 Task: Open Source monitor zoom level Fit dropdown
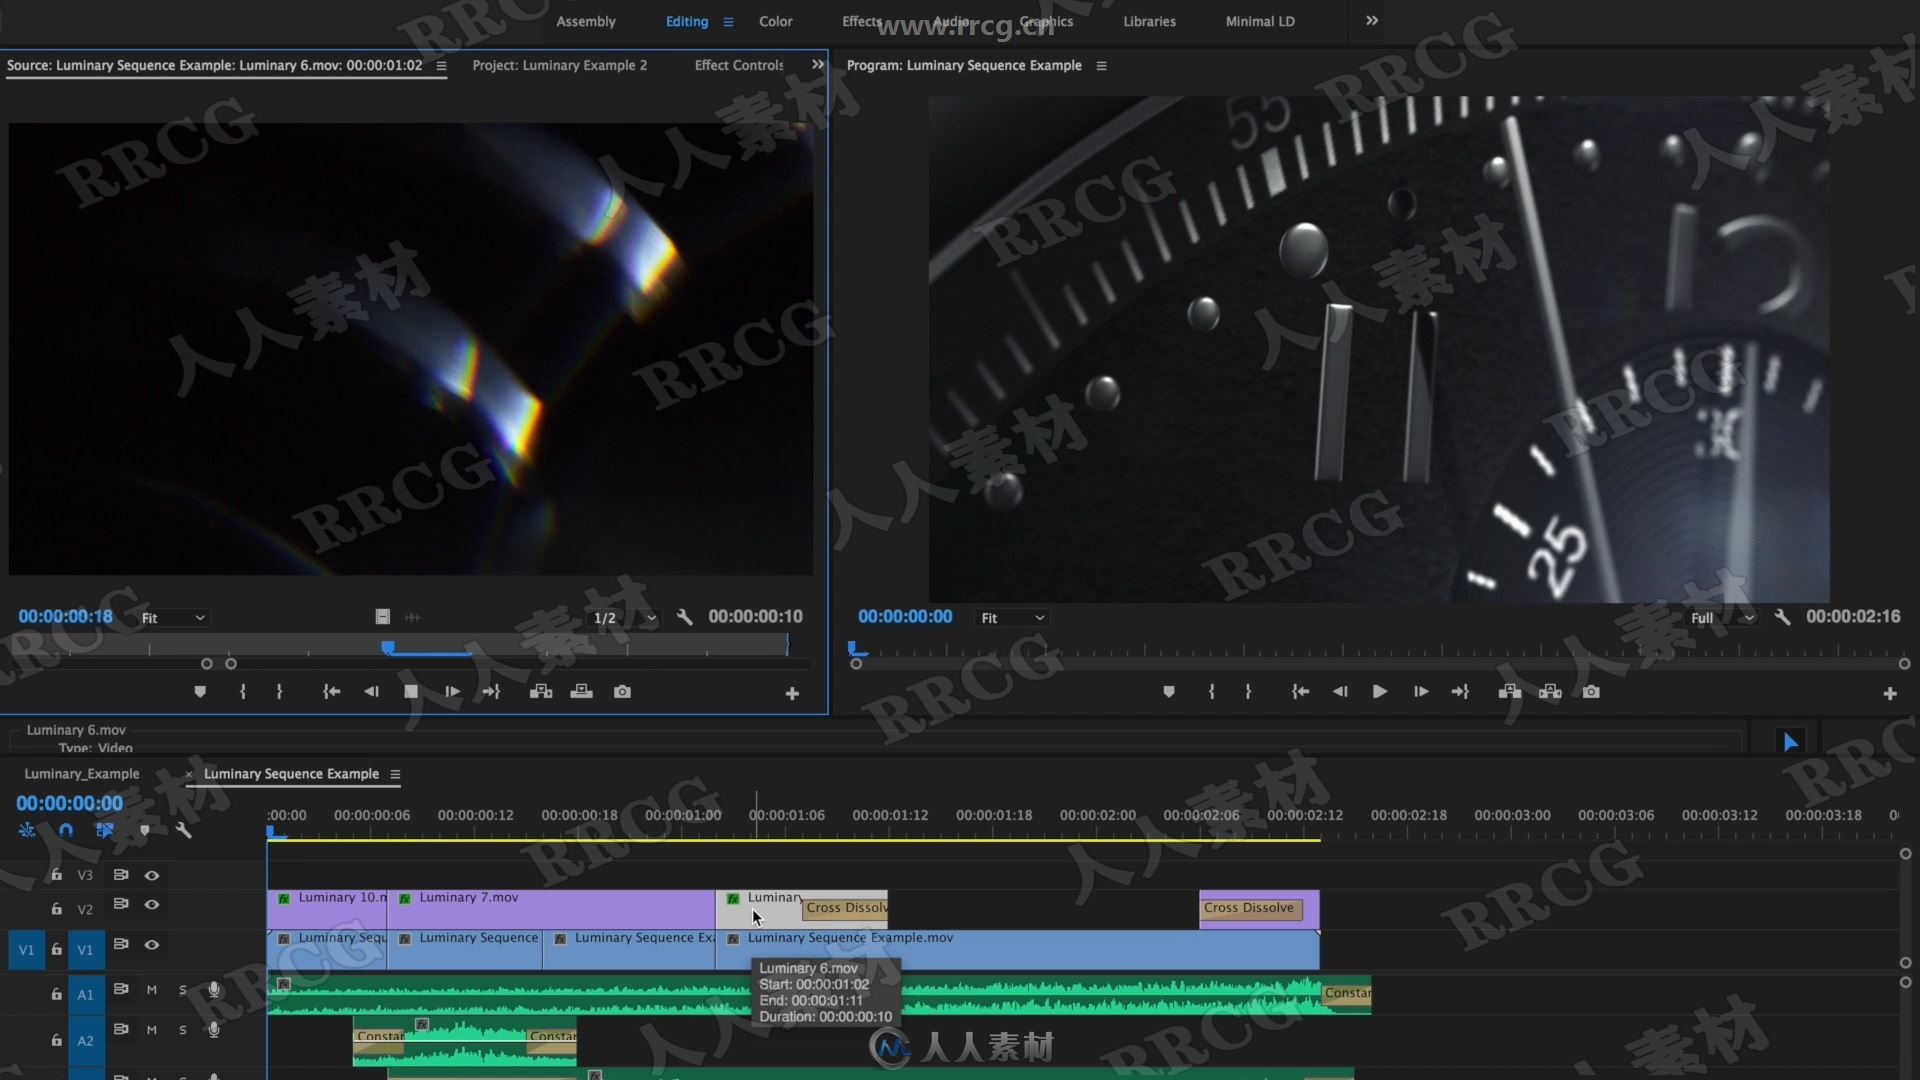(173, 618)
